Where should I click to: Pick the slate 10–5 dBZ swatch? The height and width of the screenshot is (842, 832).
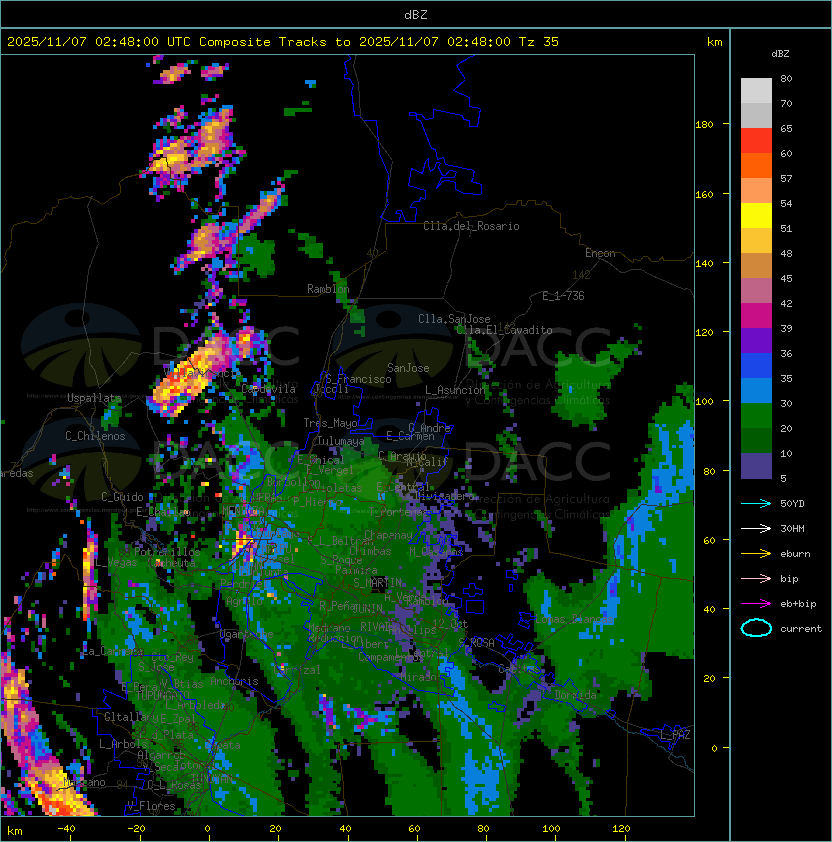756,466
